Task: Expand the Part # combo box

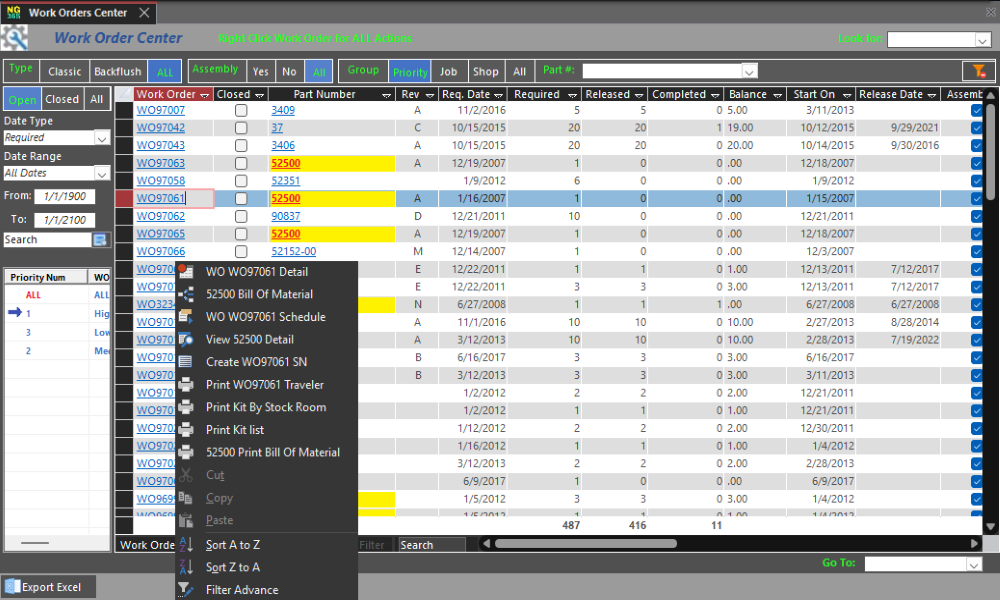Action: click(x=749, y=71)
